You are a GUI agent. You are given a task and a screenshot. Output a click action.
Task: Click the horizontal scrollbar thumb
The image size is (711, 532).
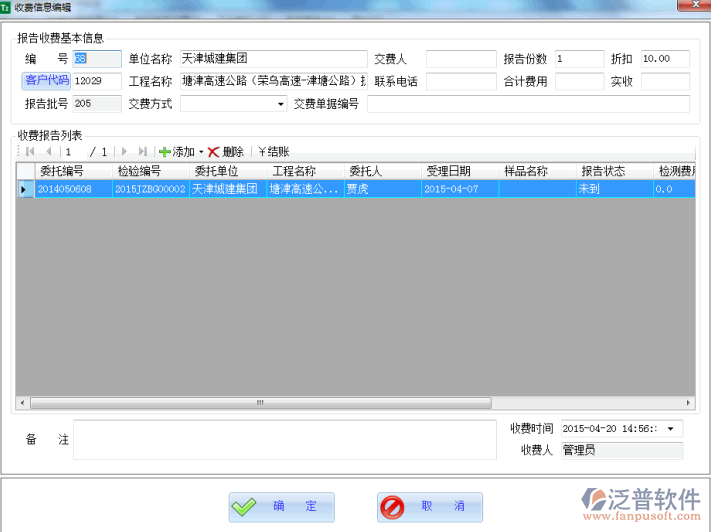pos(261,403)
